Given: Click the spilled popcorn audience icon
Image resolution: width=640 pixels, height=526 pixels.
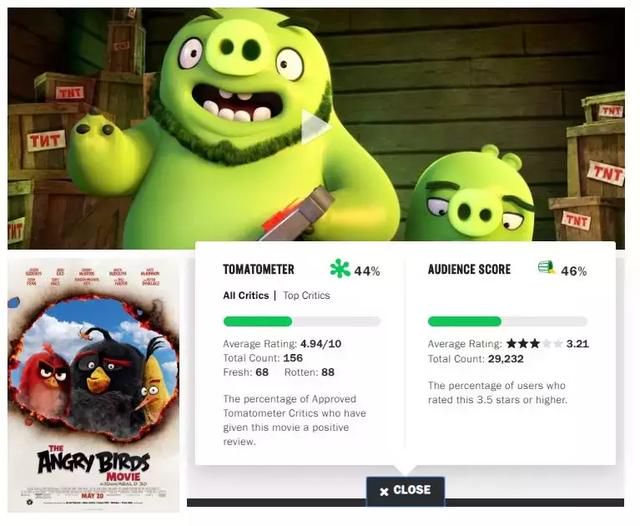Looking at the screenshot, I should coord(547,267).
